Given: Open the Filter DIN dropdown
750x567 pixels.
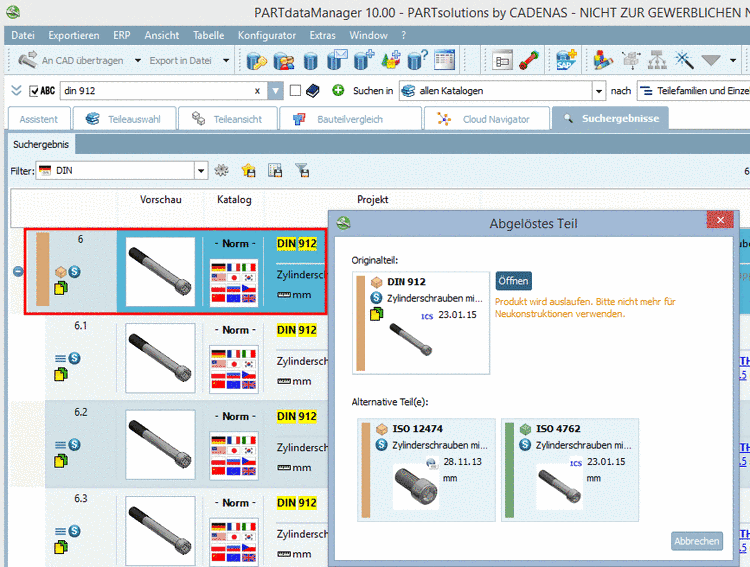Looking at the screenshot, I should click(x=201, y=170).
